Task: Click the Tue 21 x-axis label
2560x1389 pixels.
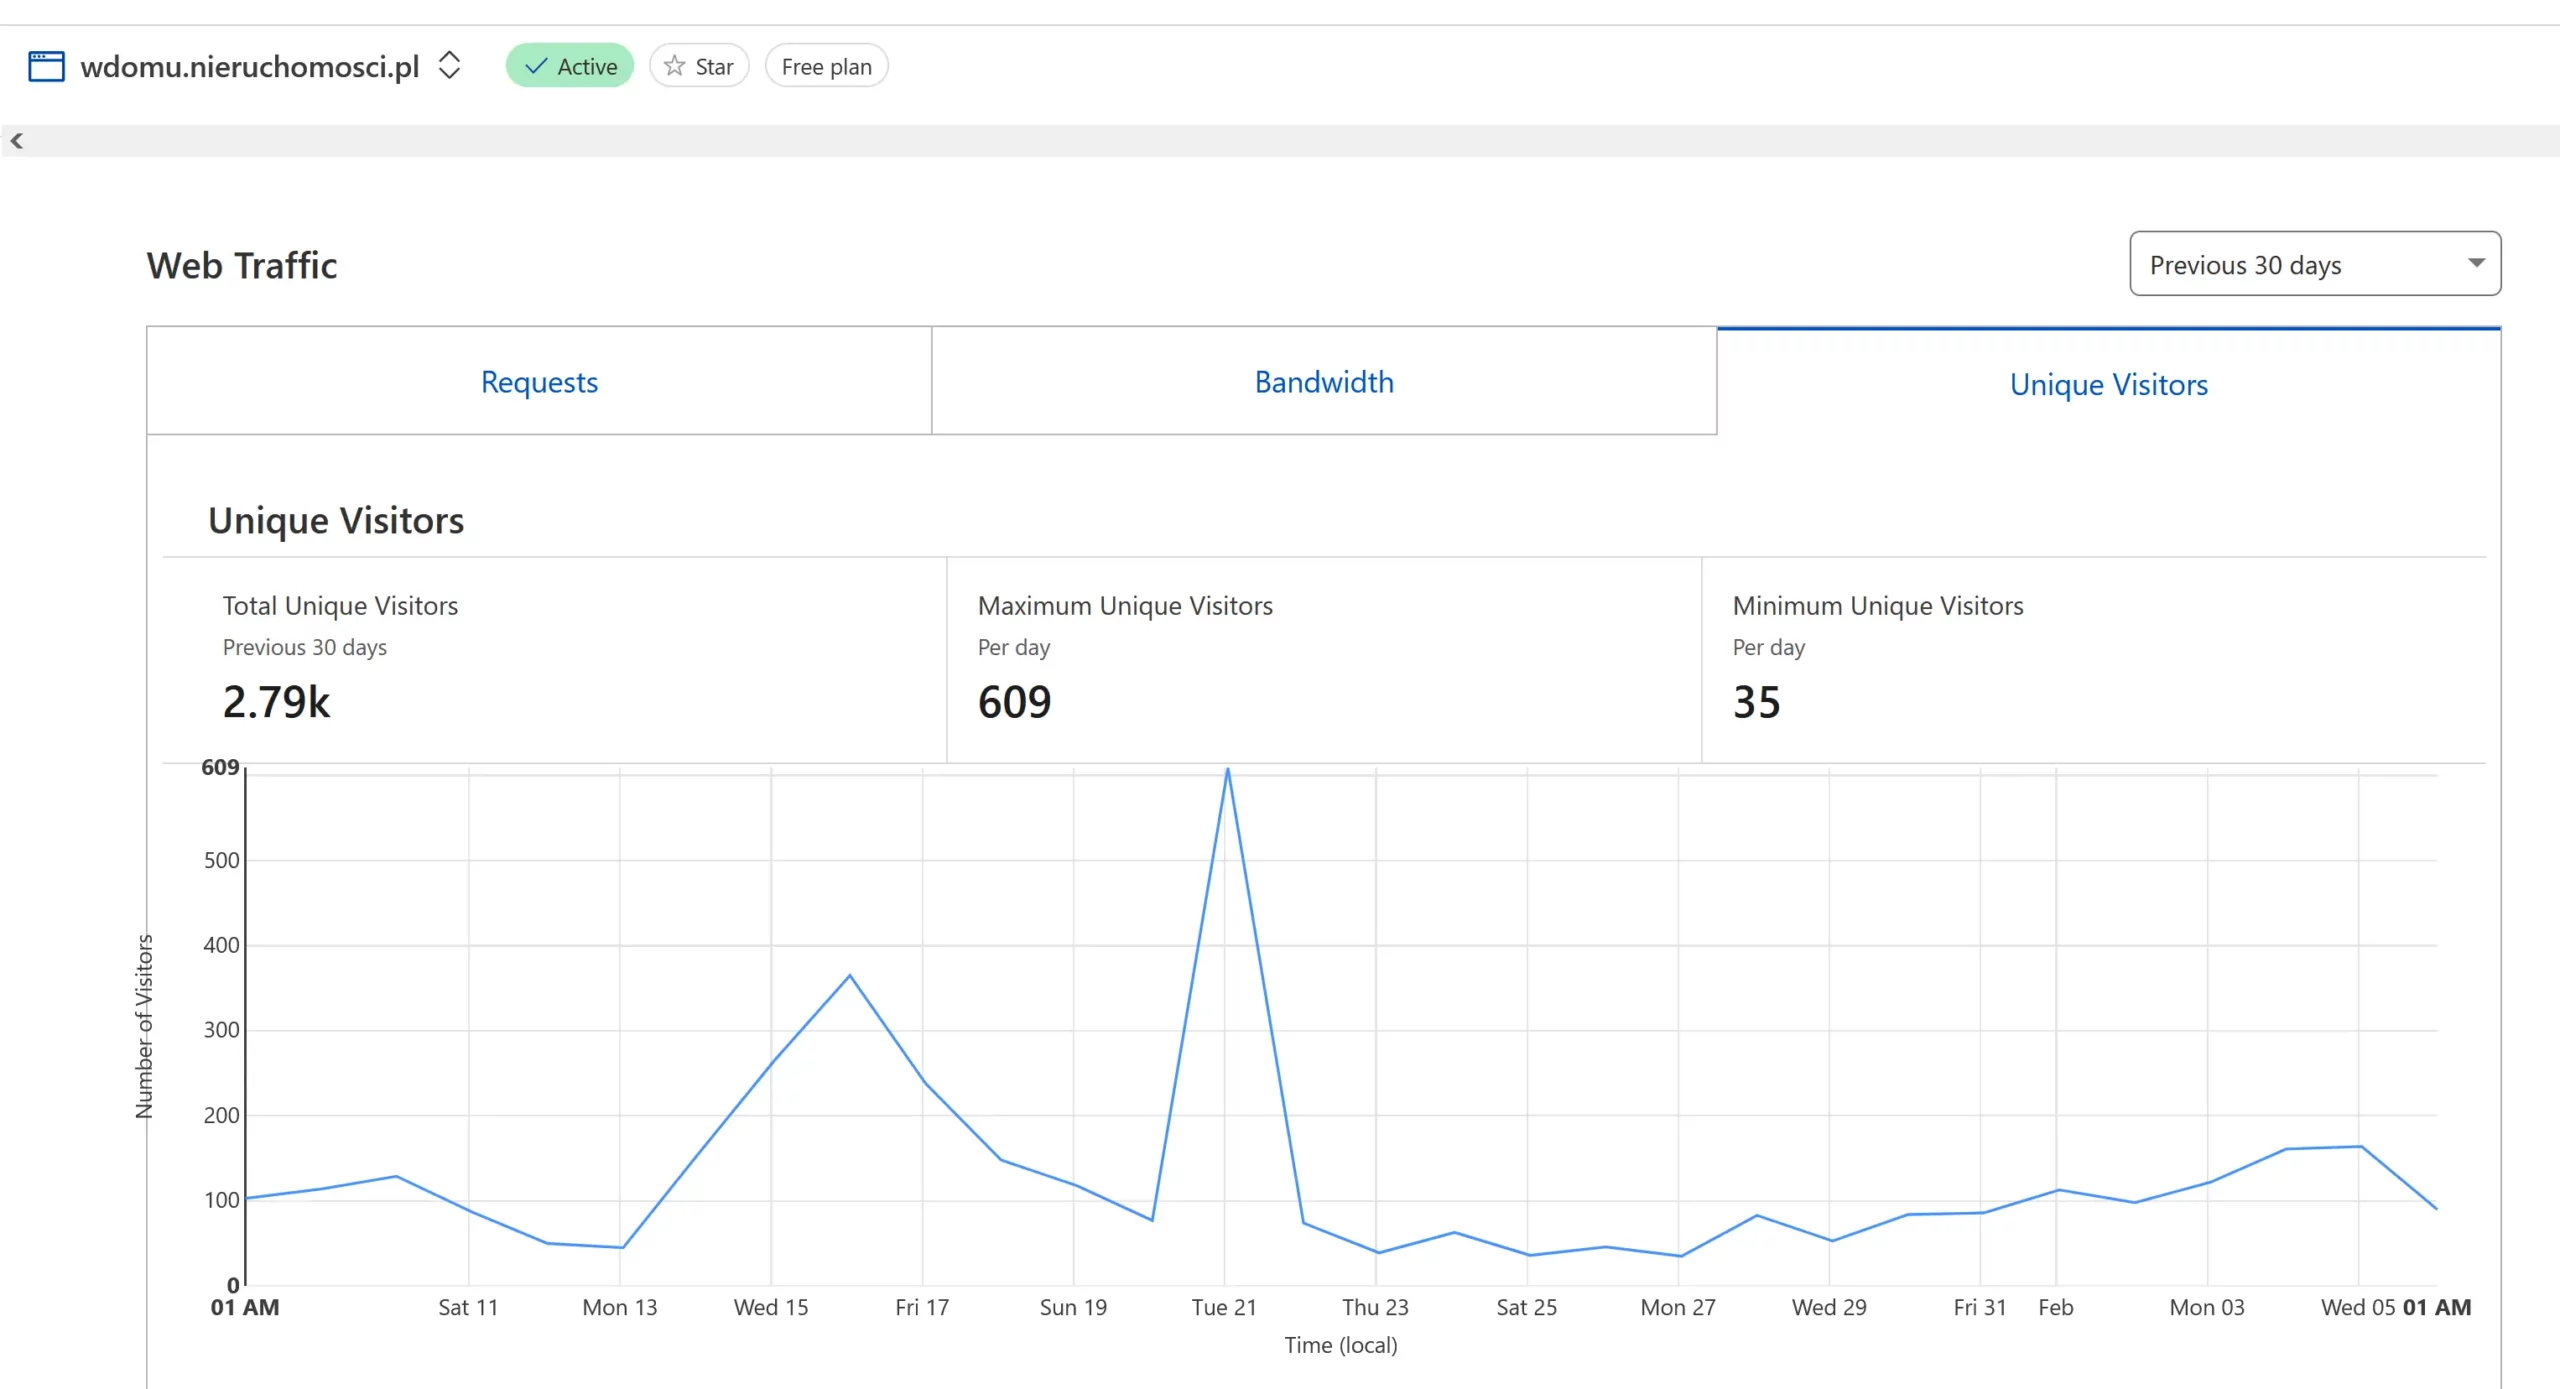Action: [x=1223, y=1307]
